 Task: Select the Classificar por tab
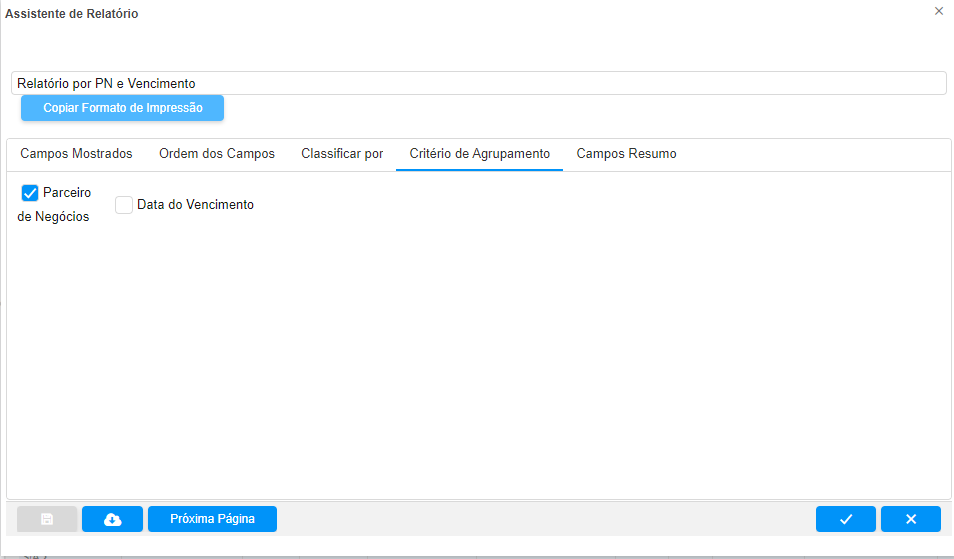click(x=342, y=154)
